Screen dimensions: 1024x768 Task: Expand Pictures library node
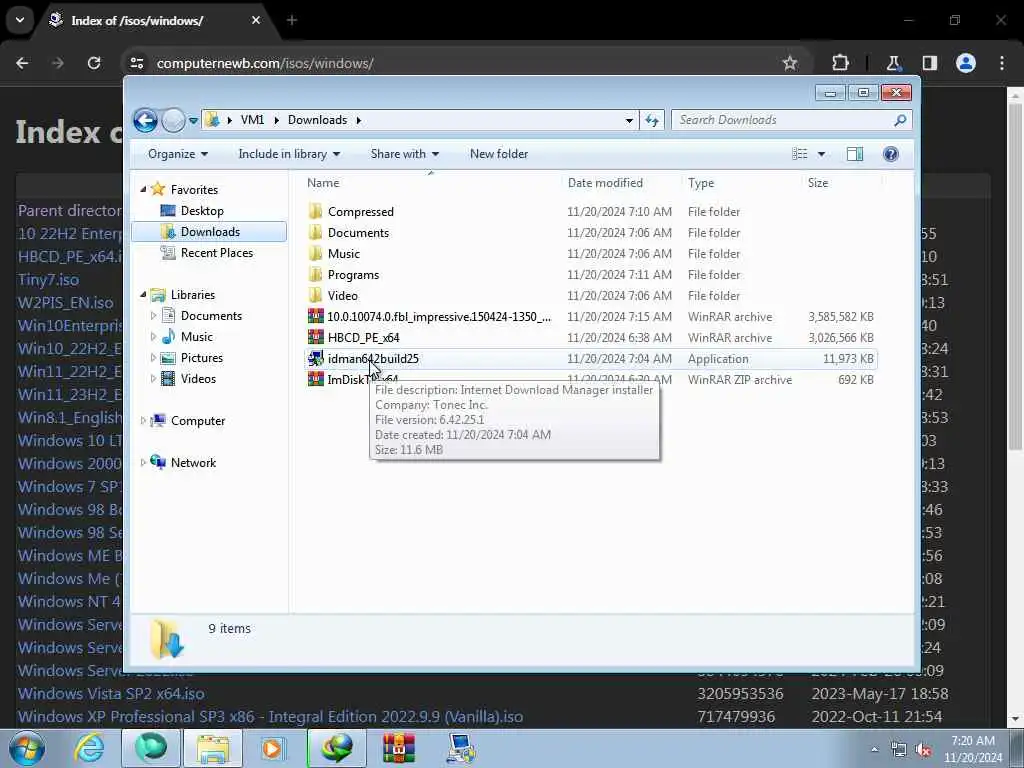153,358
